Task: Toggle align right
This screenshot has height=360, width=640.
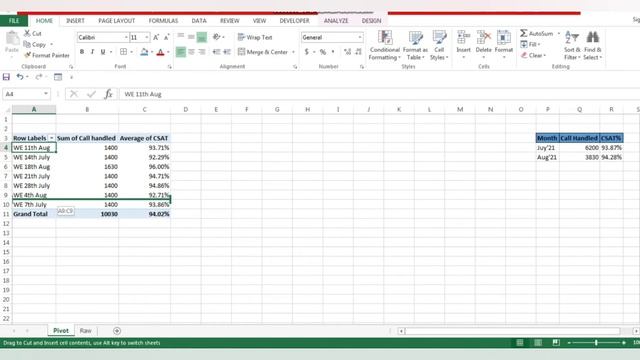Action: coord(202,52)
